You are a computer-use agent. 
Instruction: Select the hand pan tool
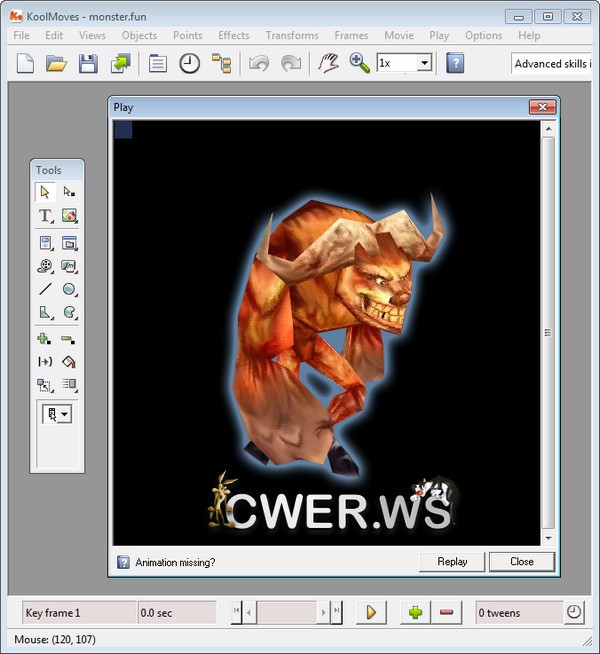(328, 63)
